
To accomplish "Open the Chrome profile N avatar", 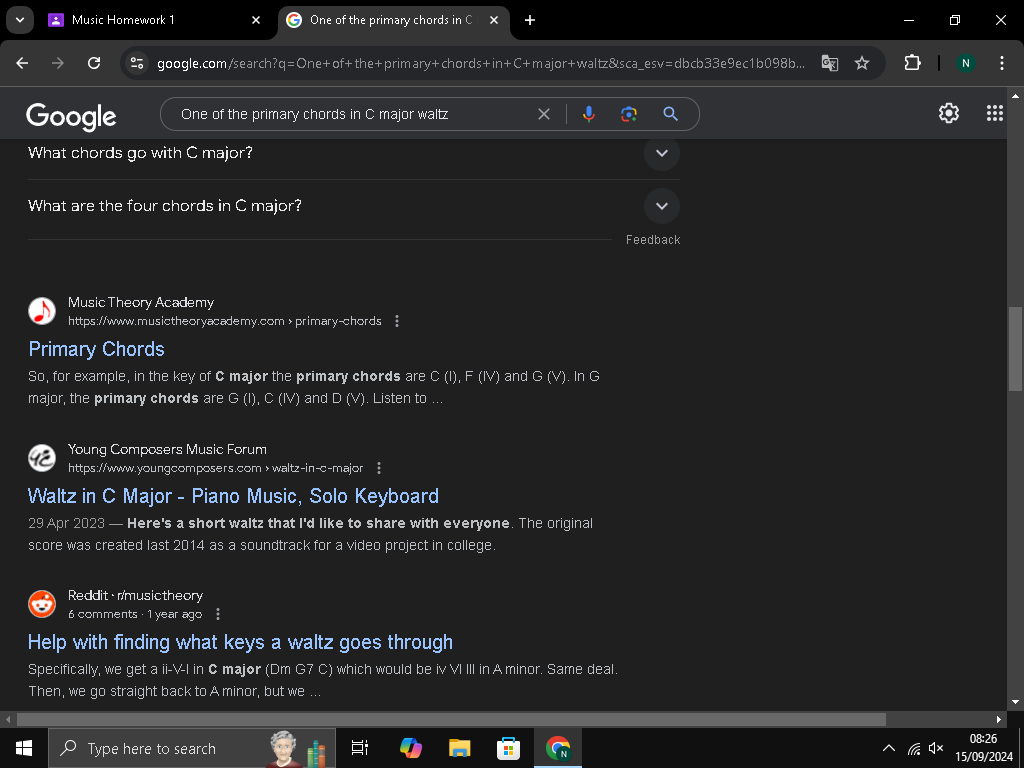I will (965, 63).
